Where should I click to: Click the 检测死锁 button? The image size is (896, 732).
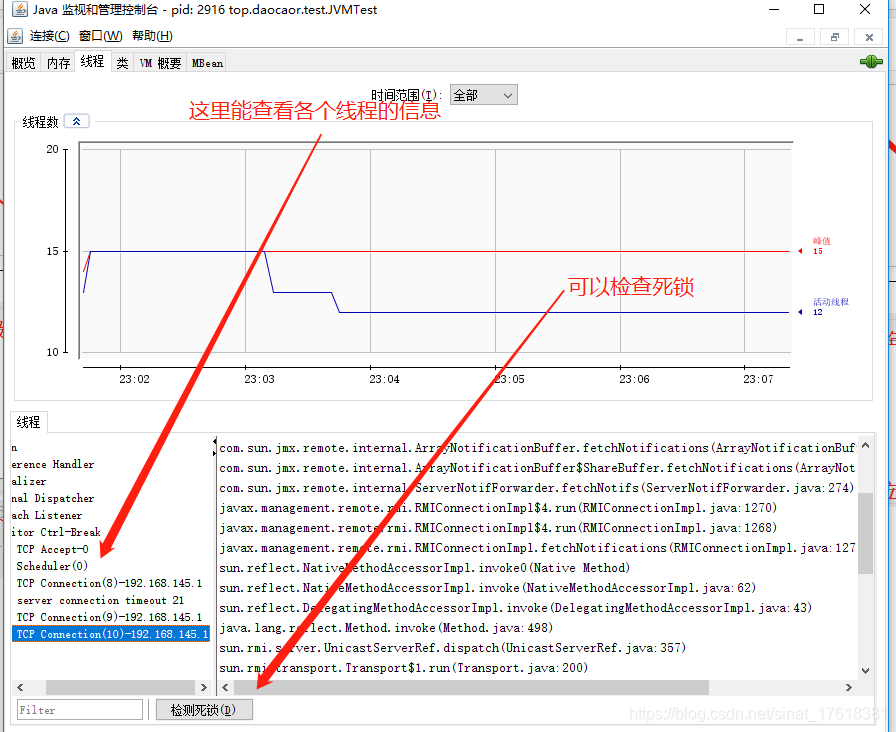pos(203,710)
